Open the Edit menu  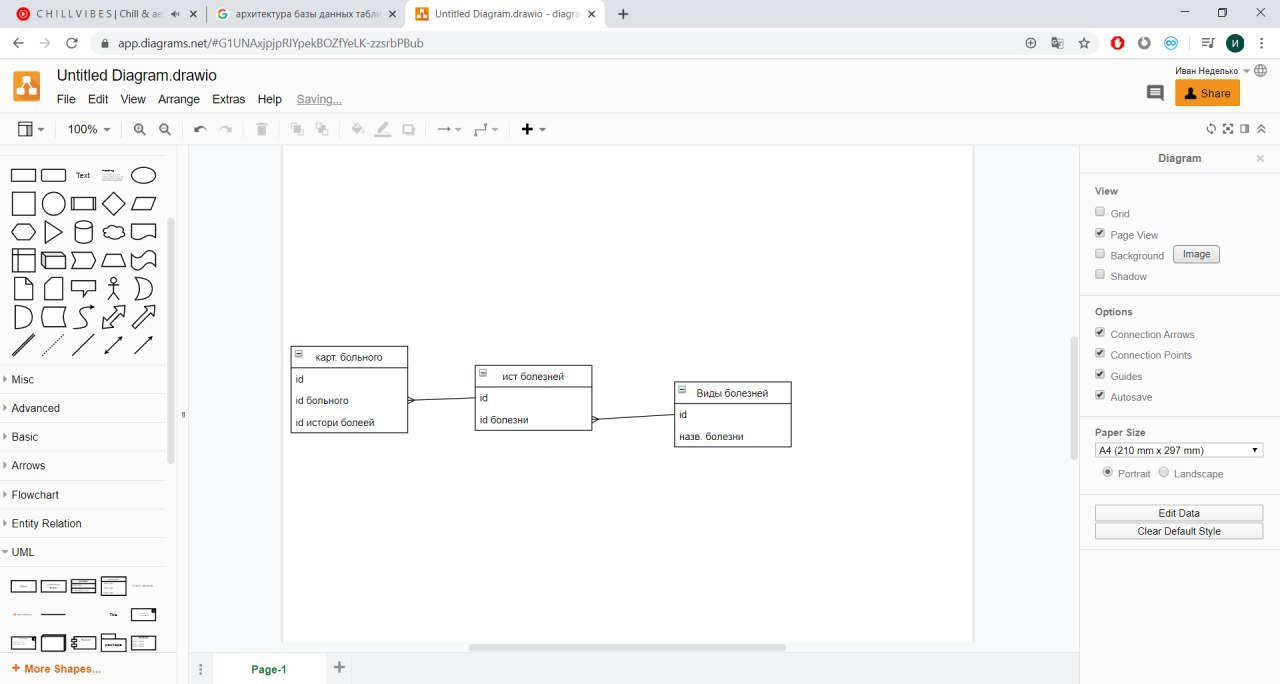(x=98, y=99)
